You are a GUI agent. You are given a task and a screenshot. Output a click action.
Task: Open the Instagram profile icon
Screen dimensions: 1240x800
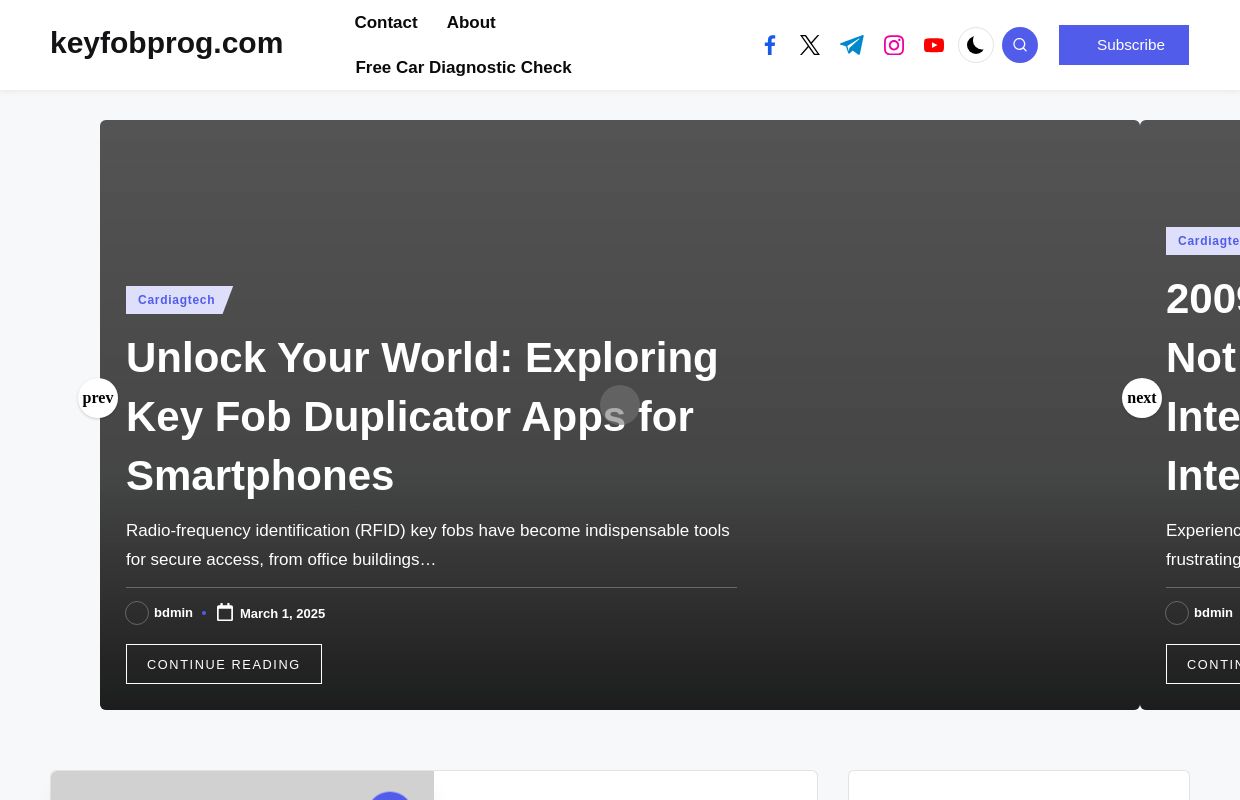coord(894,45)
